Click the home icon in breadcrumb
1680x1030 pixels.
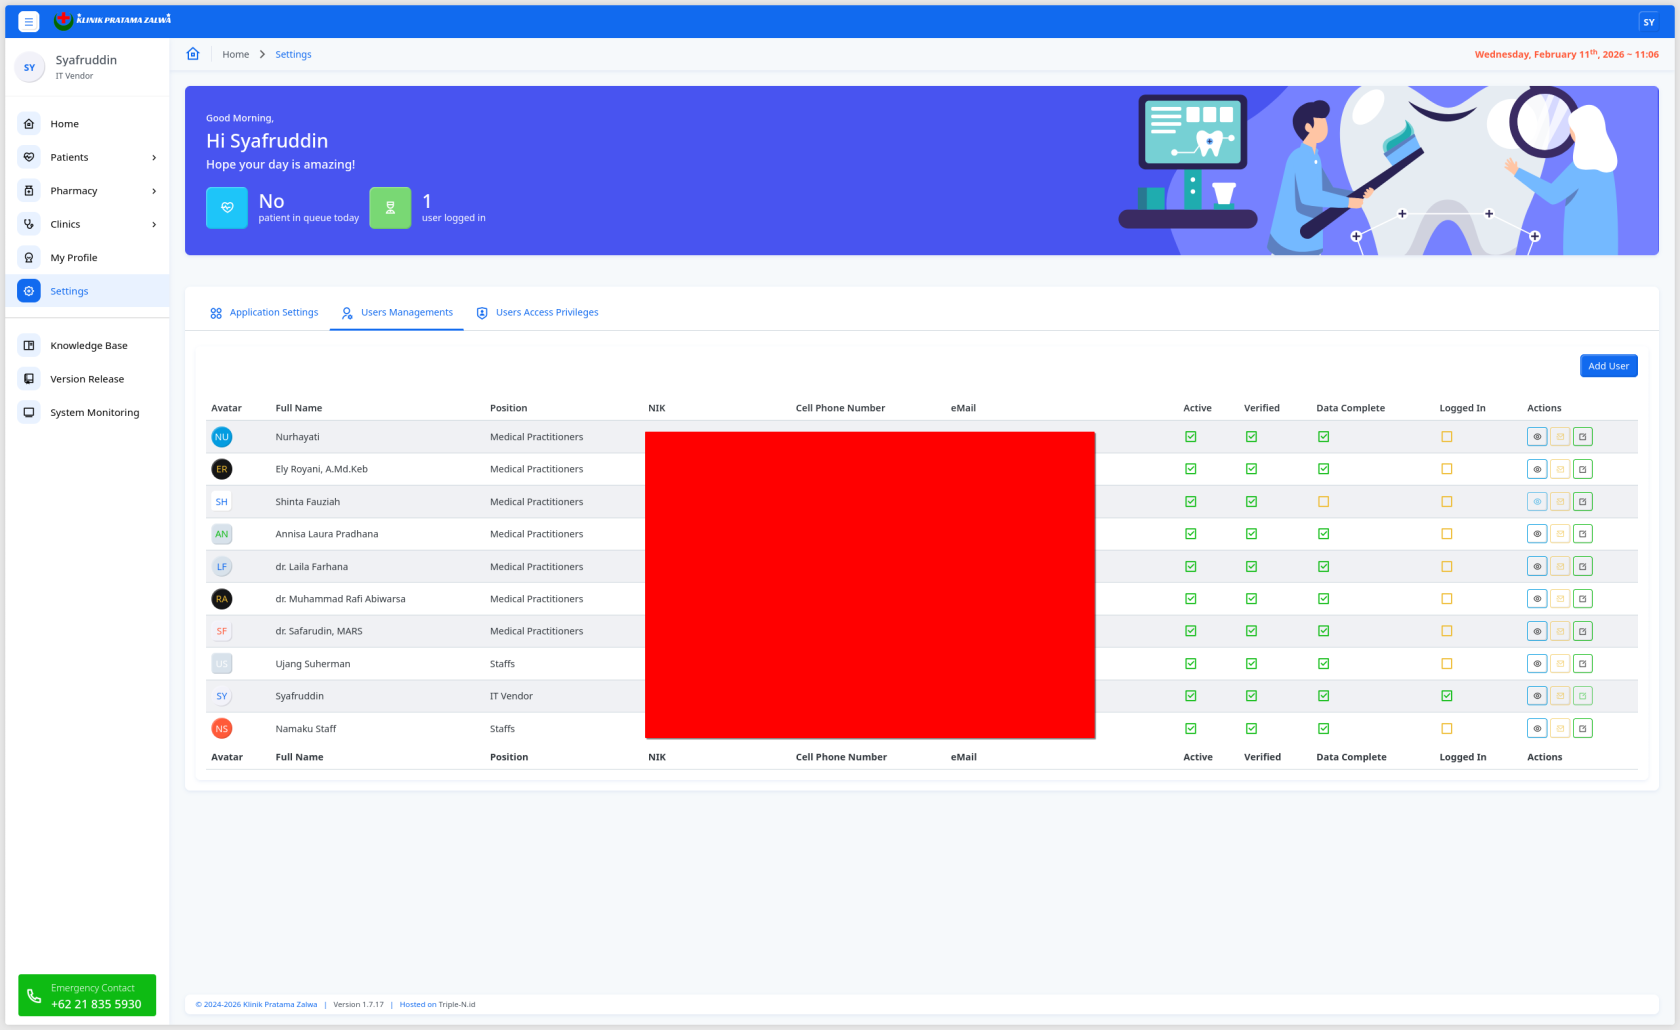[193, 54]
